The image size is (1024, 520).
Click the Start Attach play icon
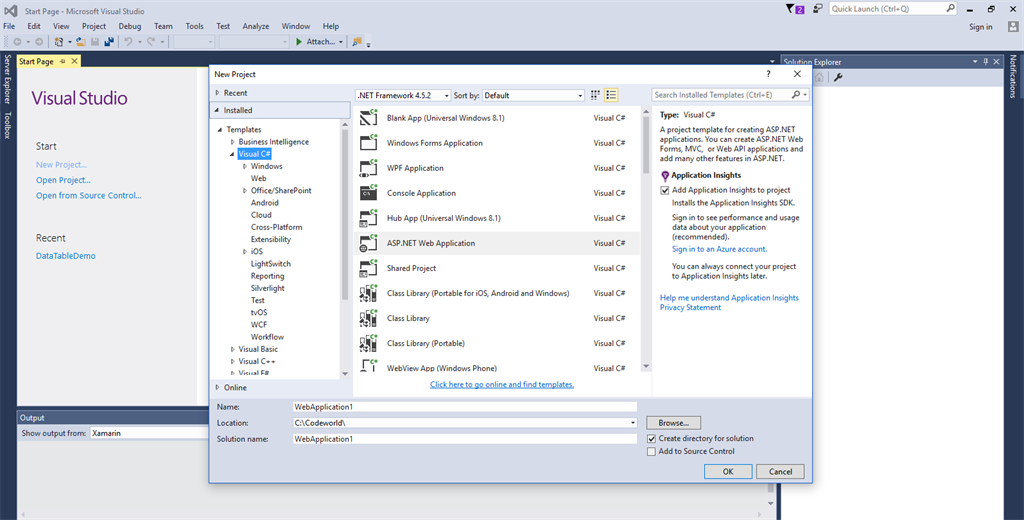tap(298, 42)
